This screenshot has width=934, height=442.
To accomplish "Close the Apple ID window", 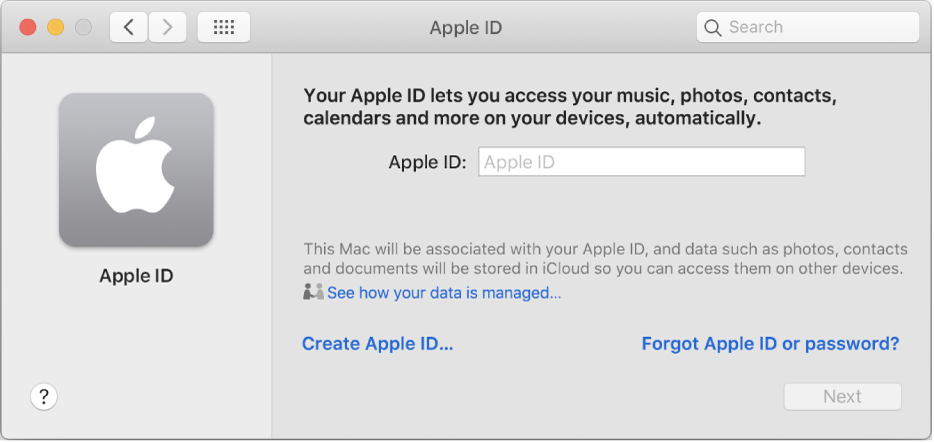I will pos(28,28).
